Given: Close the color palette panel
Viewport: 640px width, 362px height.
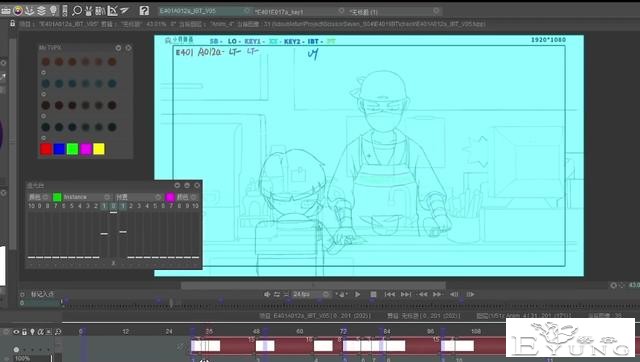Looking at the screenshot, I should click(x=129, y=48).
